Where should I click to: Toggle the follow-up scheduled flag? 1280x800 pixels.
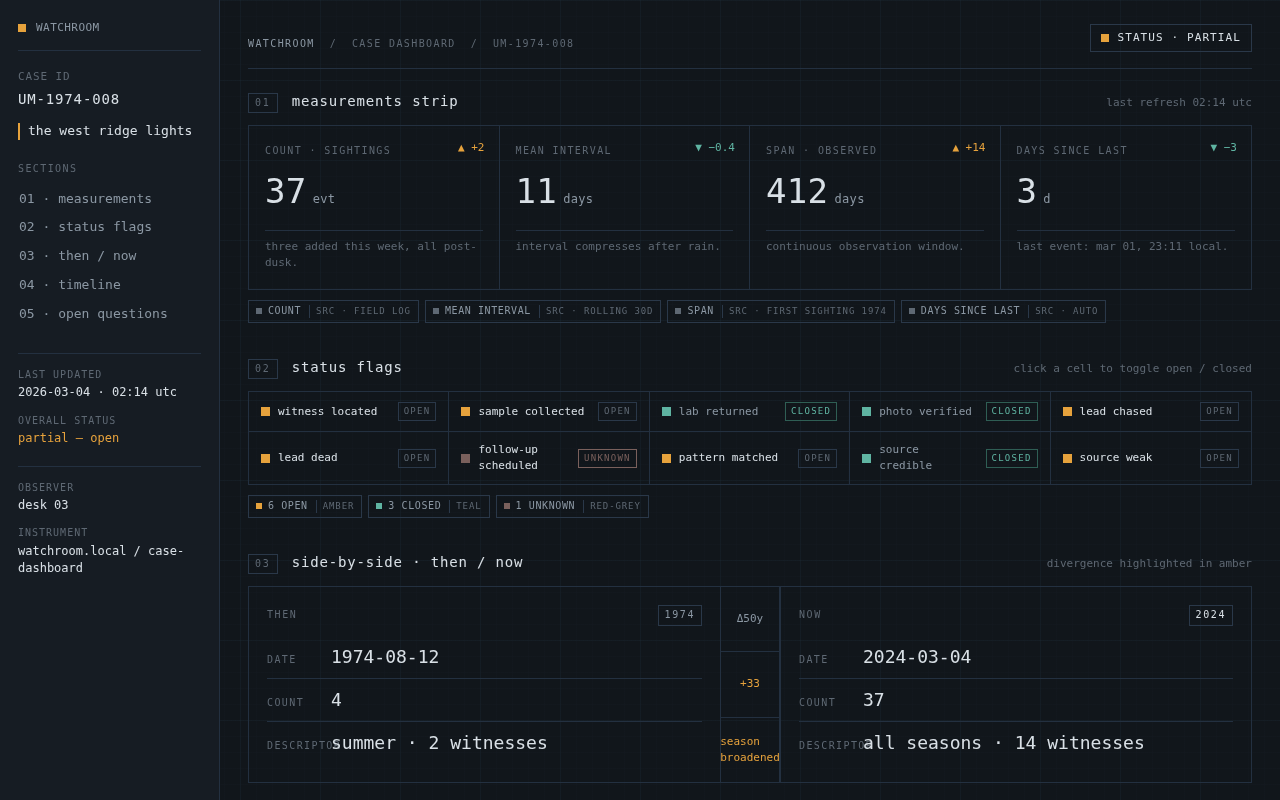tap(549, 458)
